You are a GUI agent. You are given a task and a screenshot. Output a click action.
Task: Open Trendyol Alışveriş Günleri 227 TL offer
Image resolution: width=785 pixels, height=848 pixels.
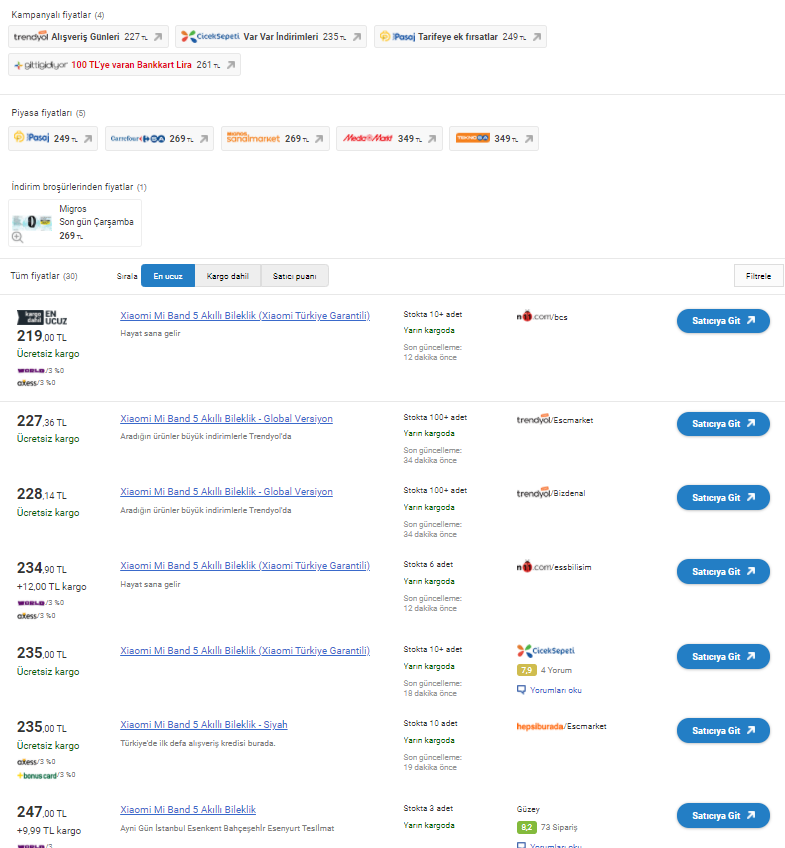[x=88, y=37]
